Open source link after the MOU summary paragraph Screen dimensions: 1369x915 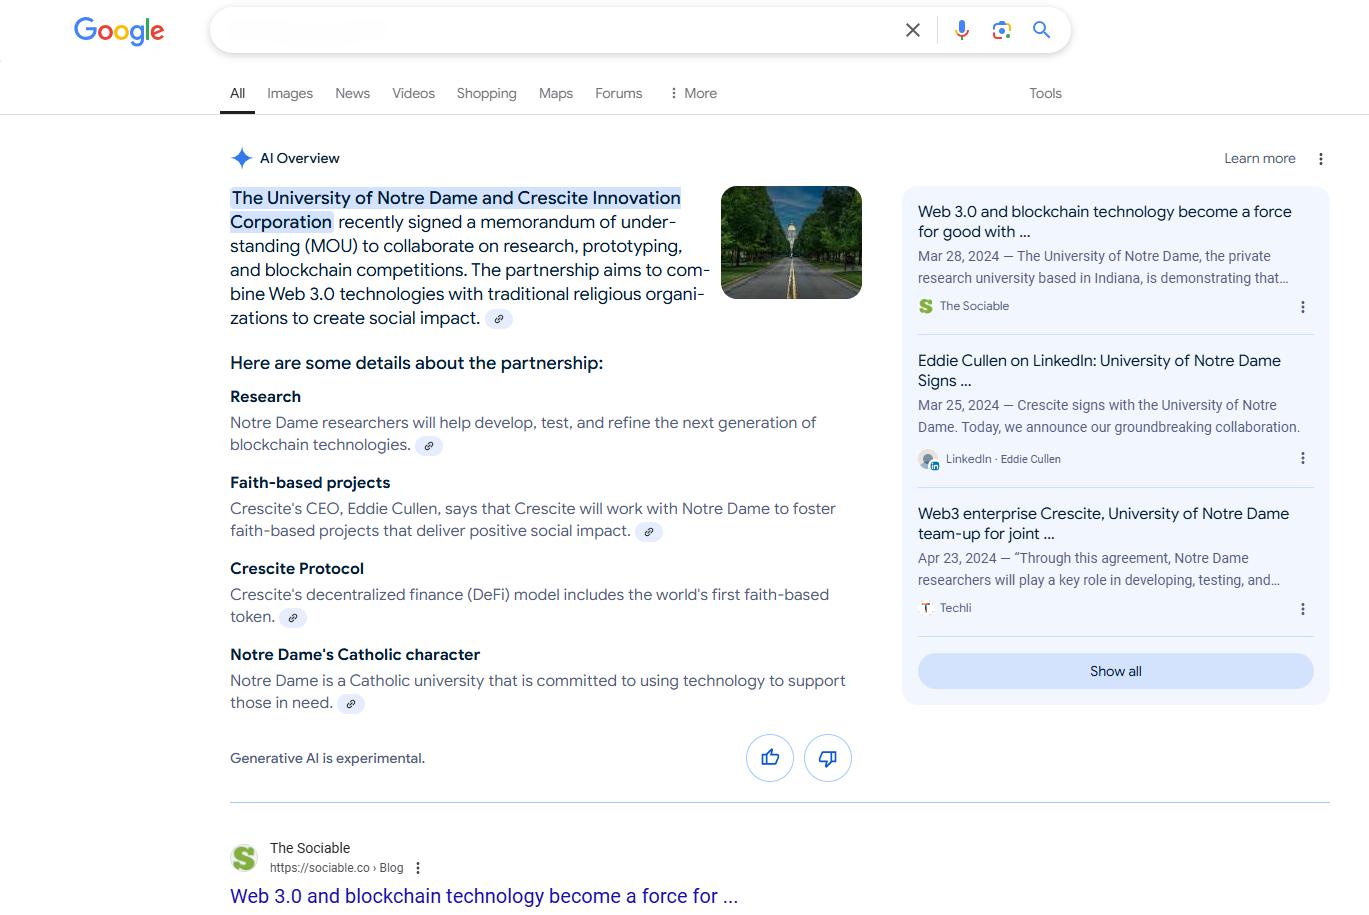(x=499, y=319)
